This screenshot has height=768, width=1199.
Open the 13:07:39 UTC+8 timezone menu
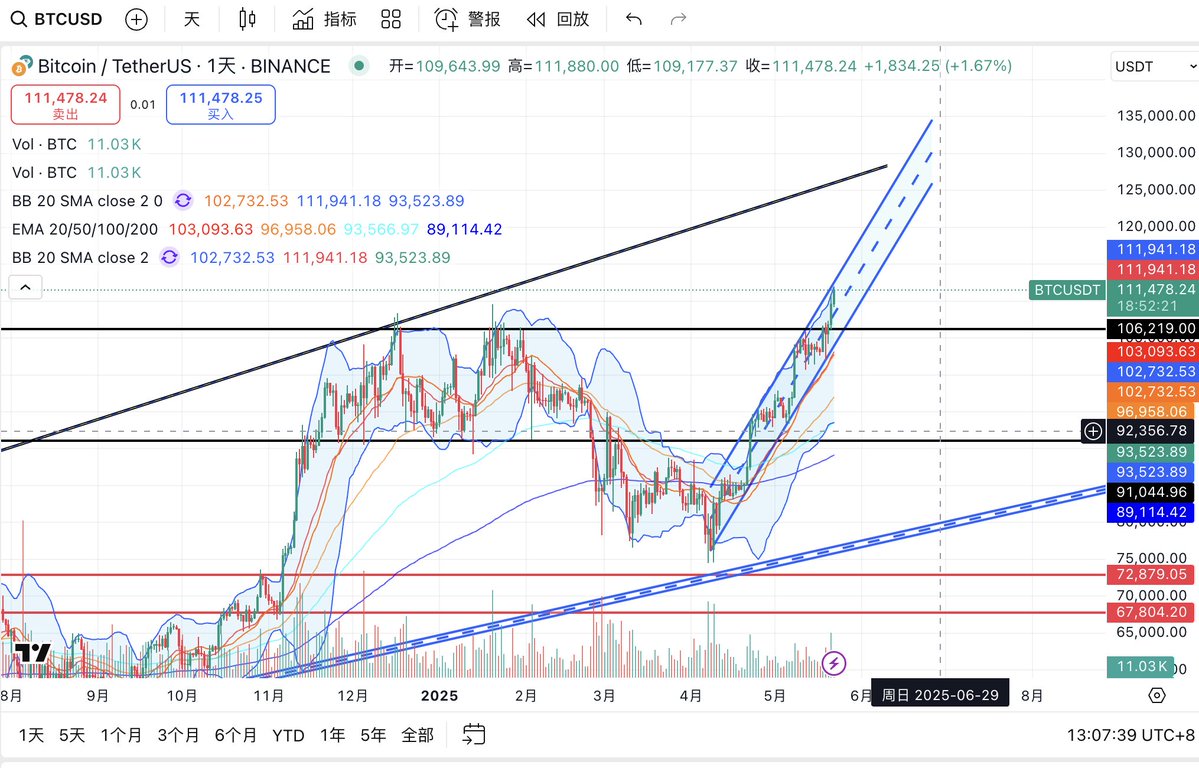point(1130,735)
